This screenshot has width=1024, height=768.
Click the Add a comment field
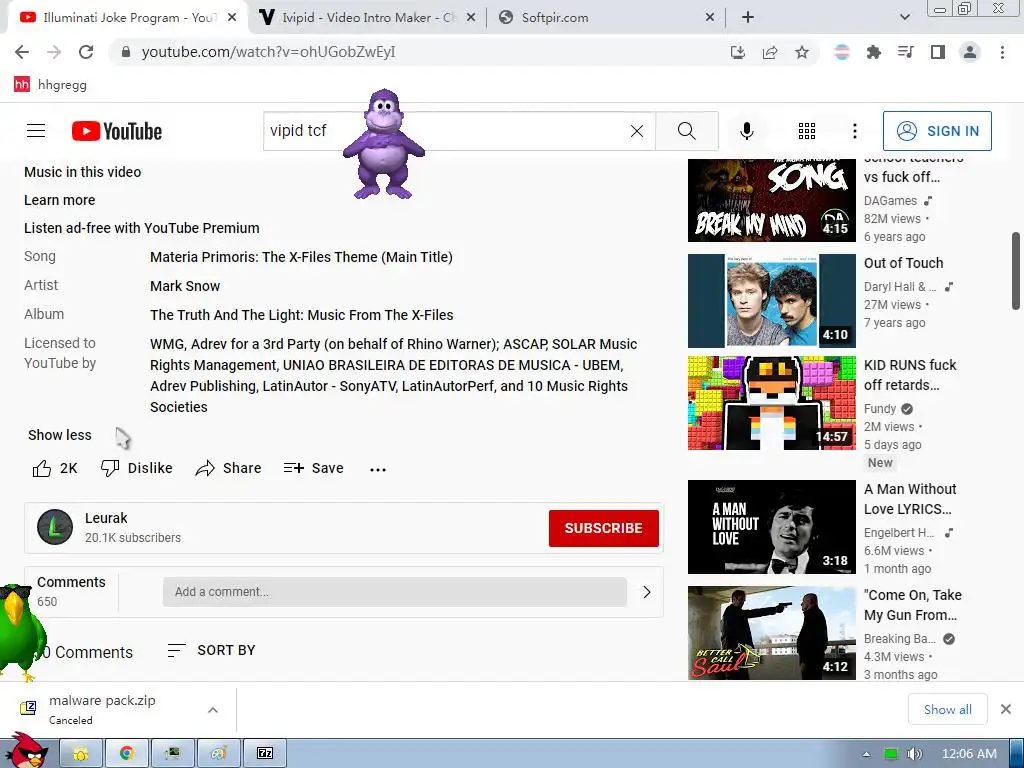pos(395,592)
